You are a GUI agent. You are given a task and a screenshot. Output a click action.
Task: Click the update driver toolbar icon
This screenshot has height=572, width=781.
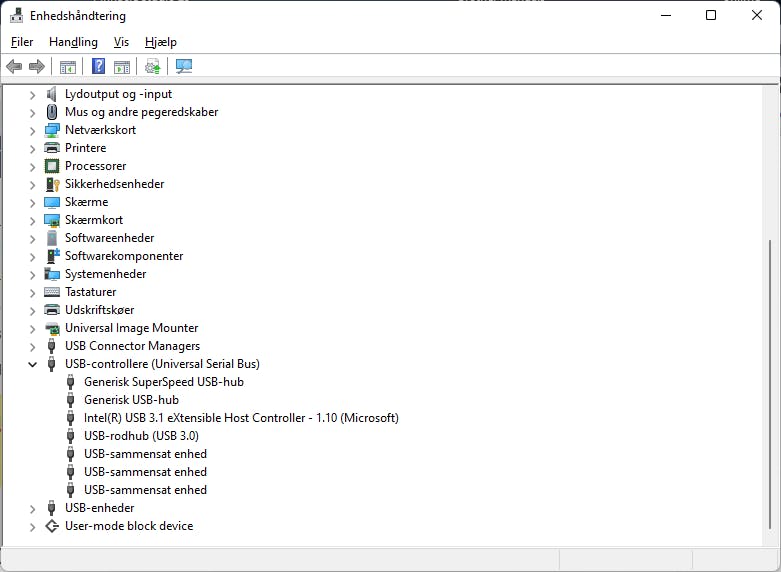point(152,66)
